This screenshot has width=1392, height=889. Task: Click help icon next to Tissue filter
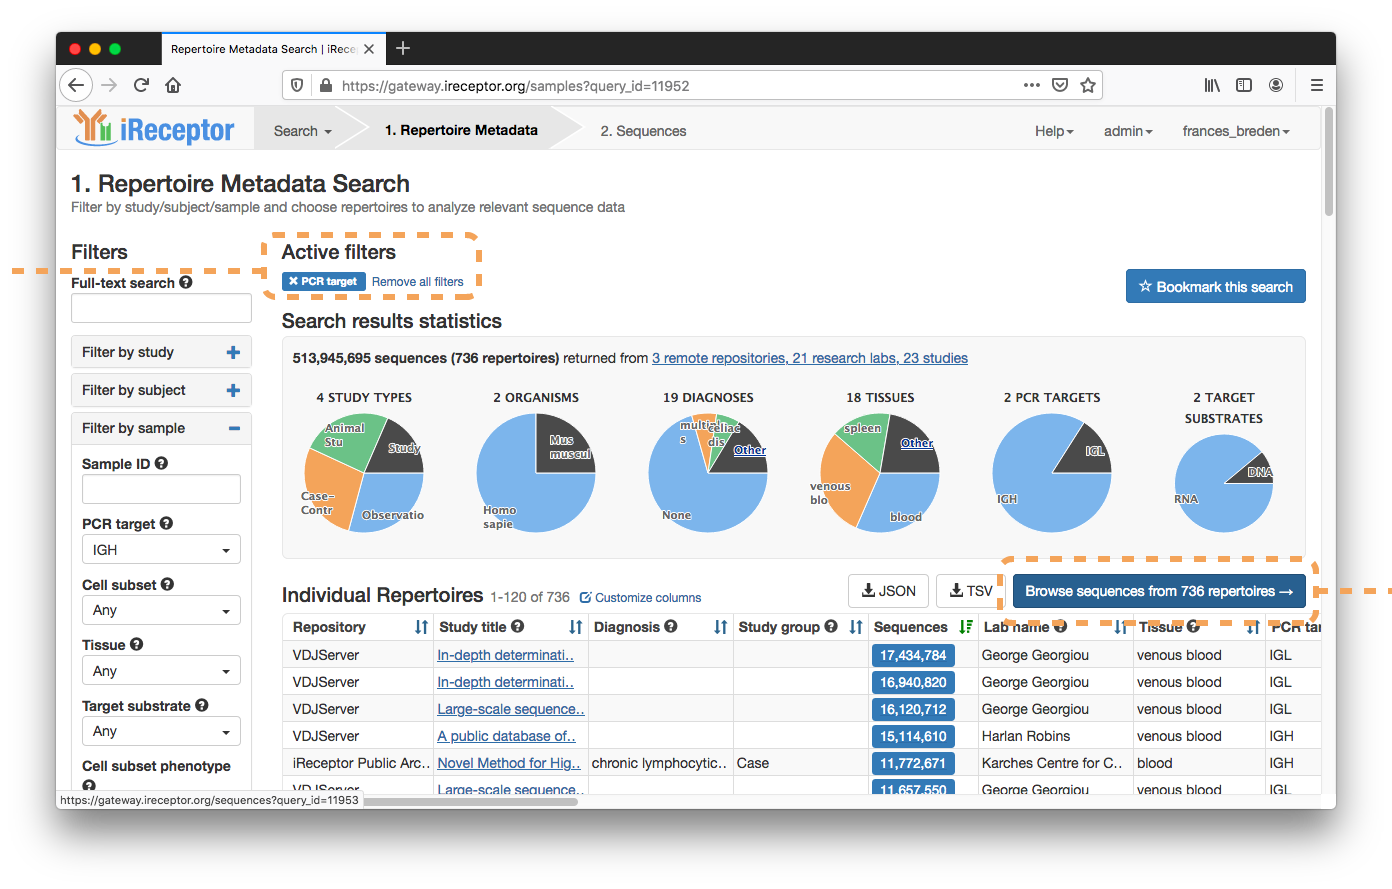tap(136, 645)
